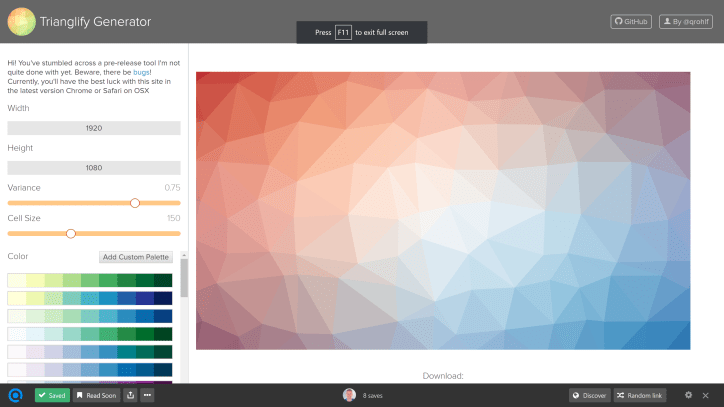Click the Trianglify Generator logo icon
The image size is (724, 407).
[21, 21]
